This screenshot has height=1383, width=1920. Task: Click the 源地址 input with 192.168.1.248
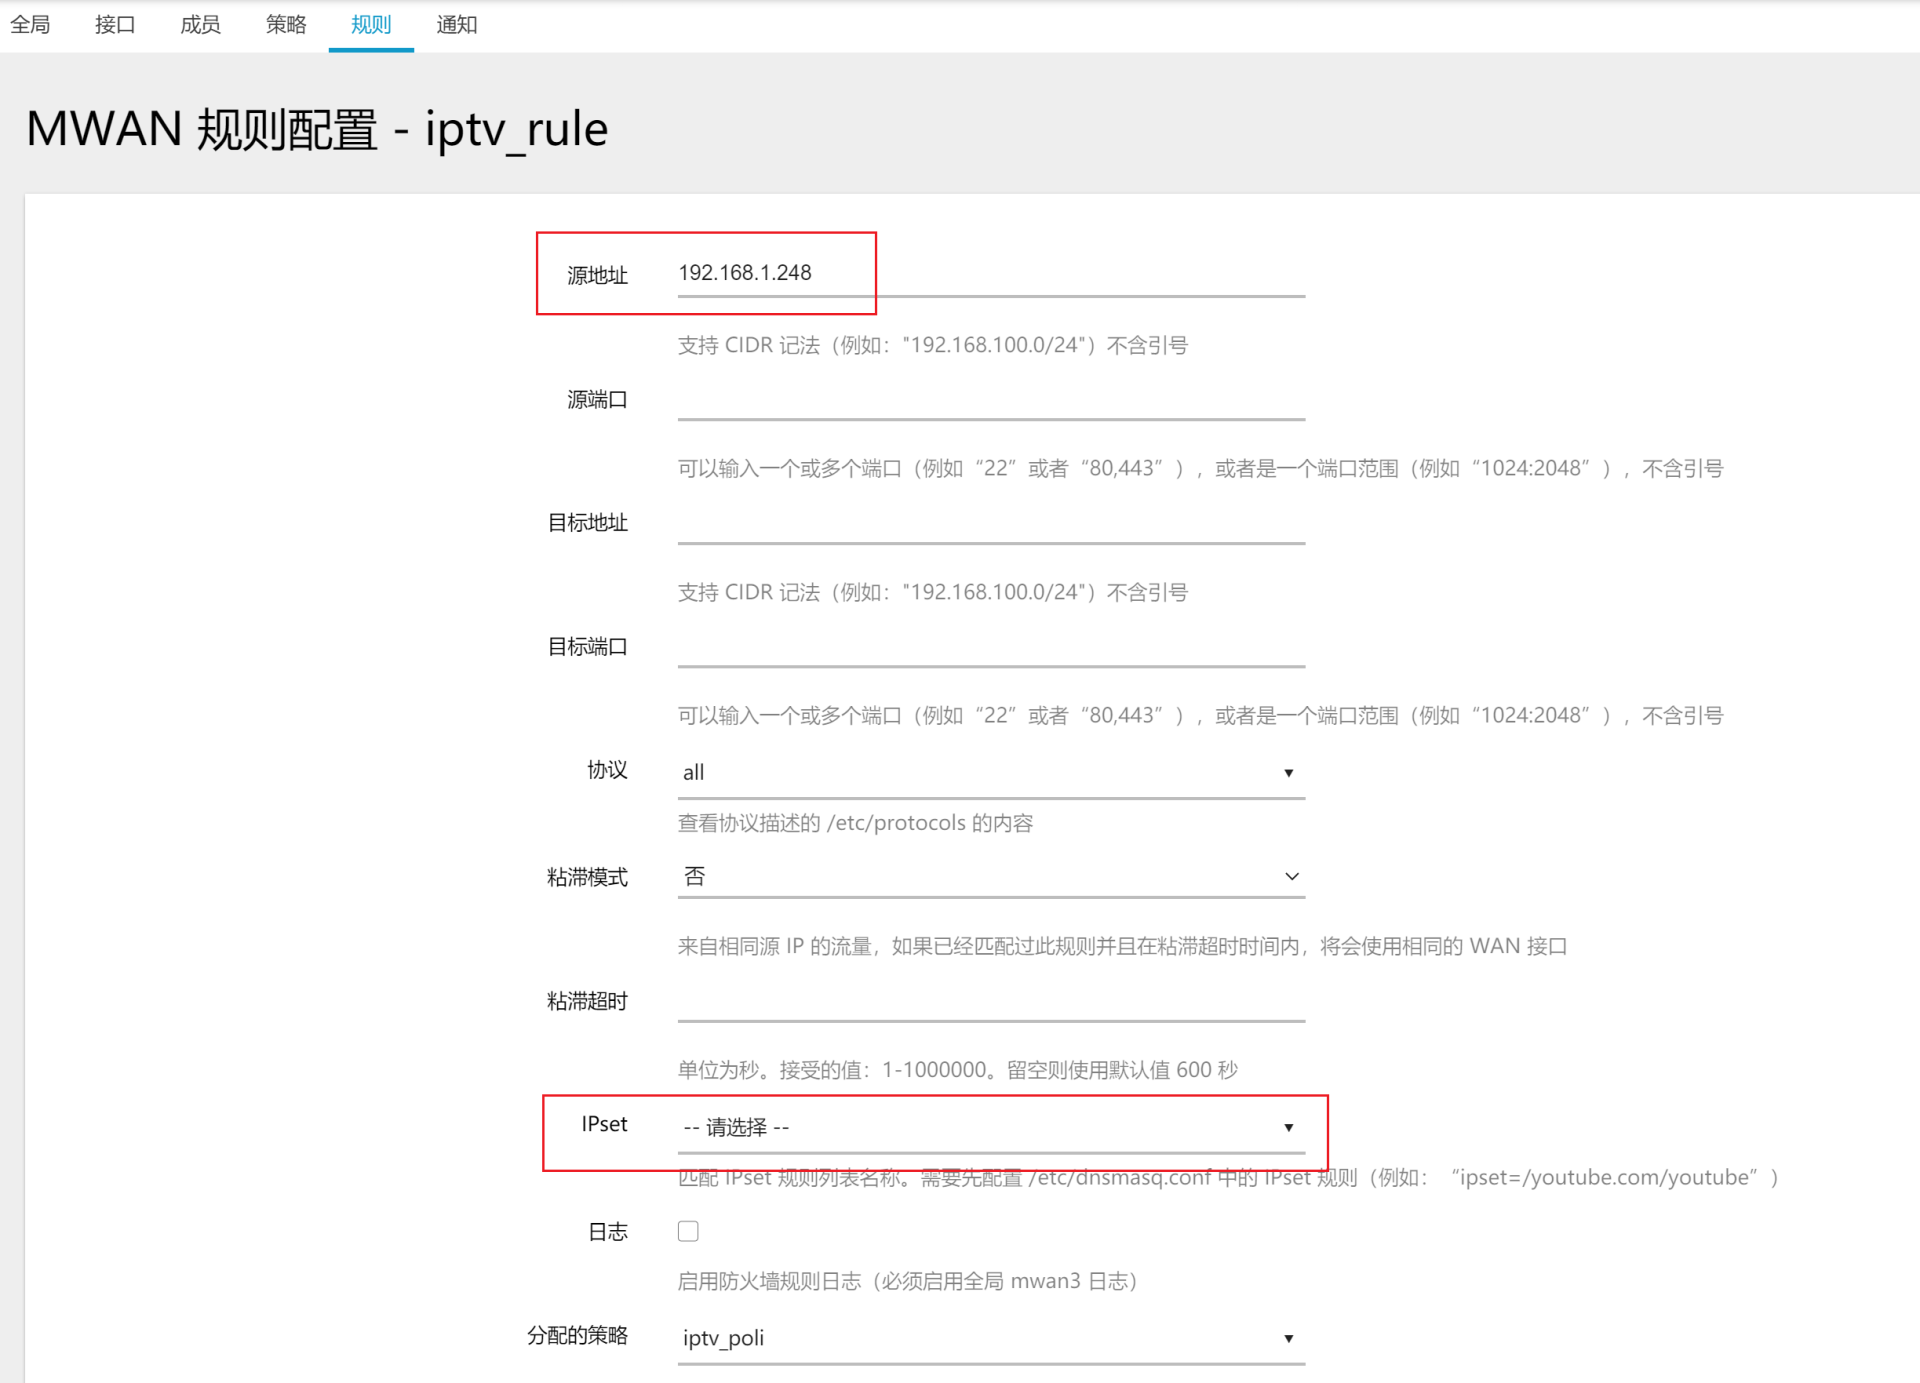coord(990,273)
